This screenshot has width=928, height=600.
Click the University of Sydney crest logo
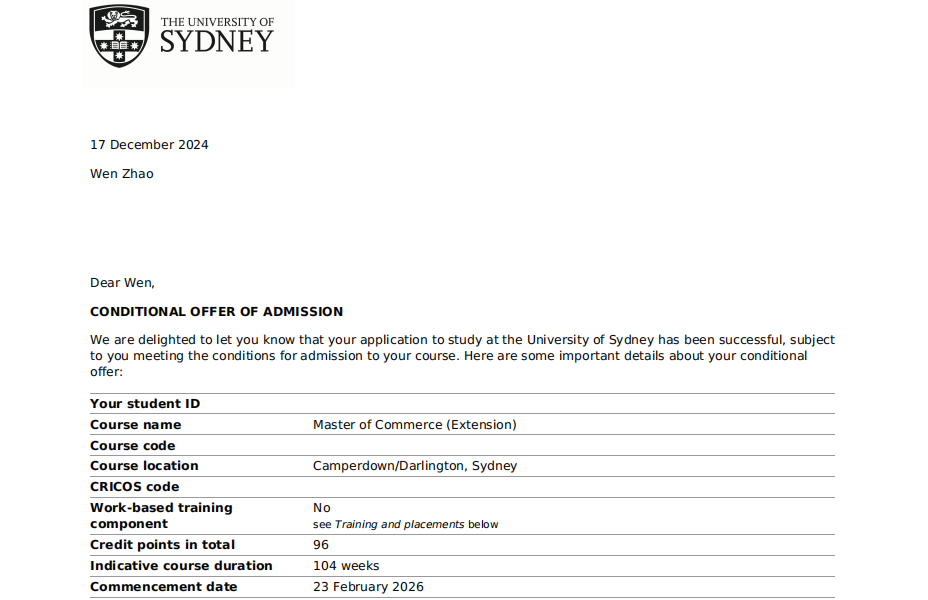click(121, 35)
